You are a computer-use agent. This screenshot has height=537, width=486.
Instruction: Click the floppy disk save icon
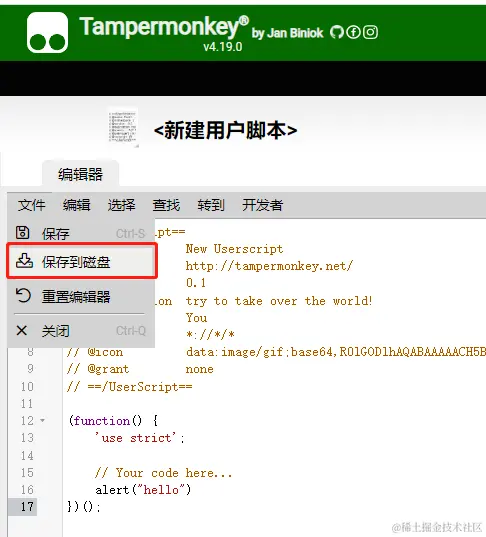(x=23, y=233)
